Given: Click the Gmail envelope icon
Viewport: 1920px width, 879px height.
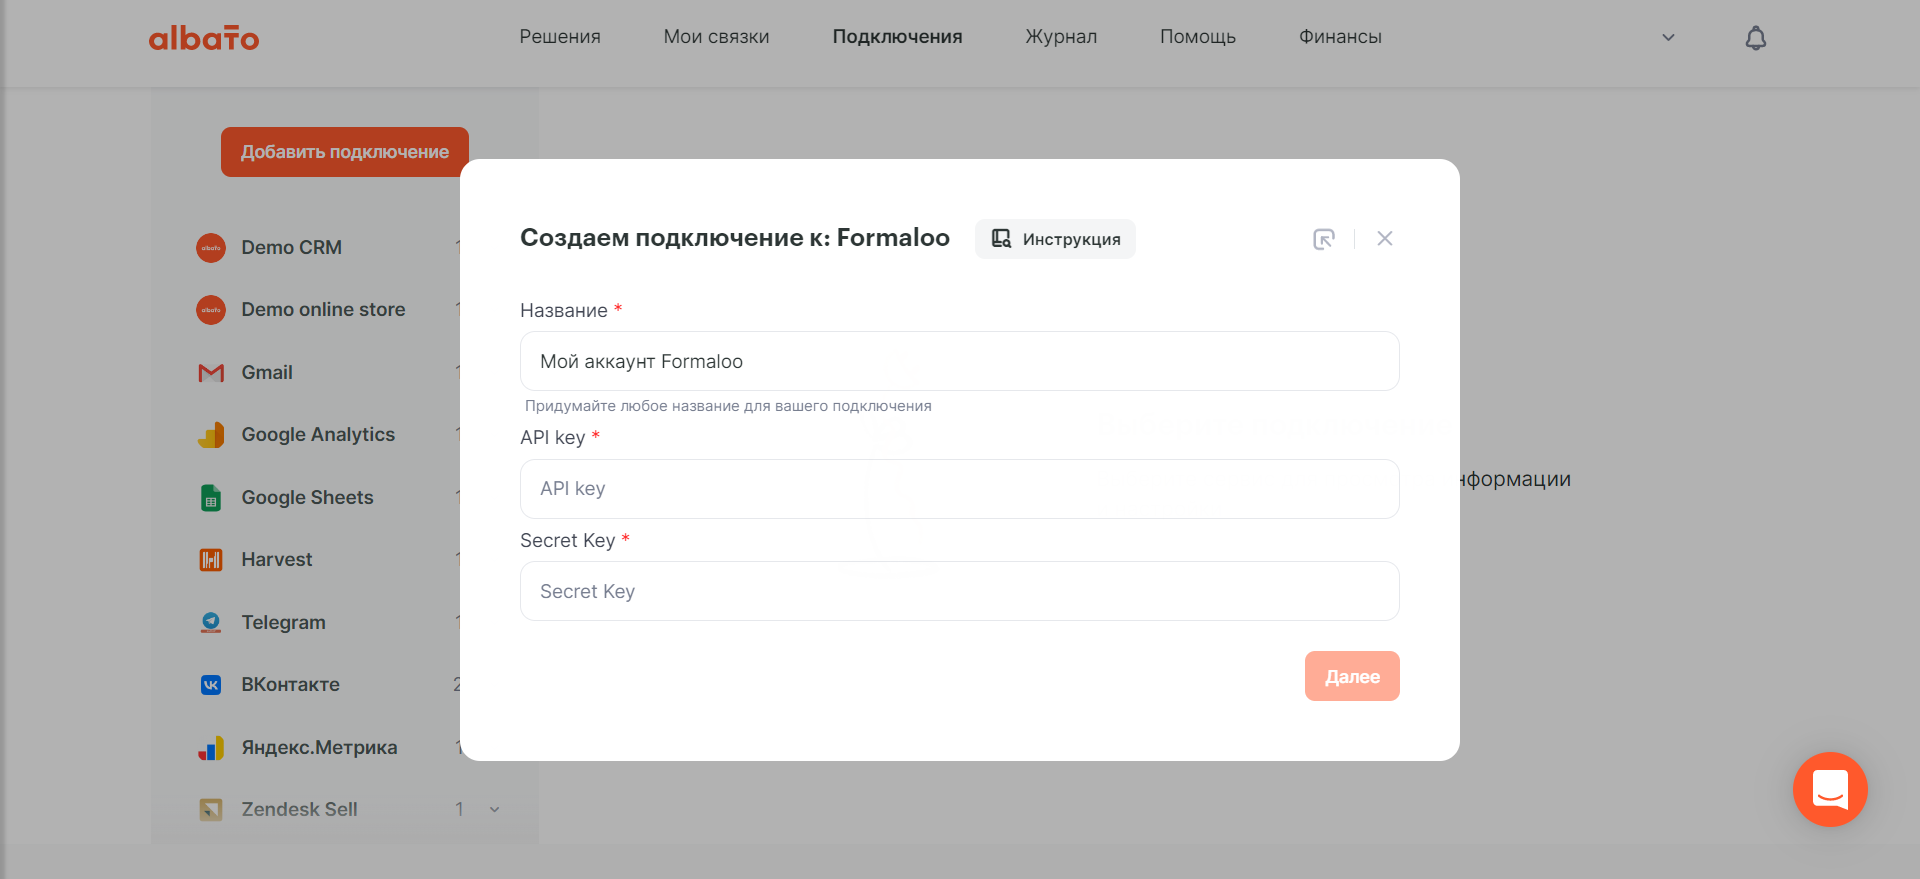Looking at the screenshot, I should 211,373.
